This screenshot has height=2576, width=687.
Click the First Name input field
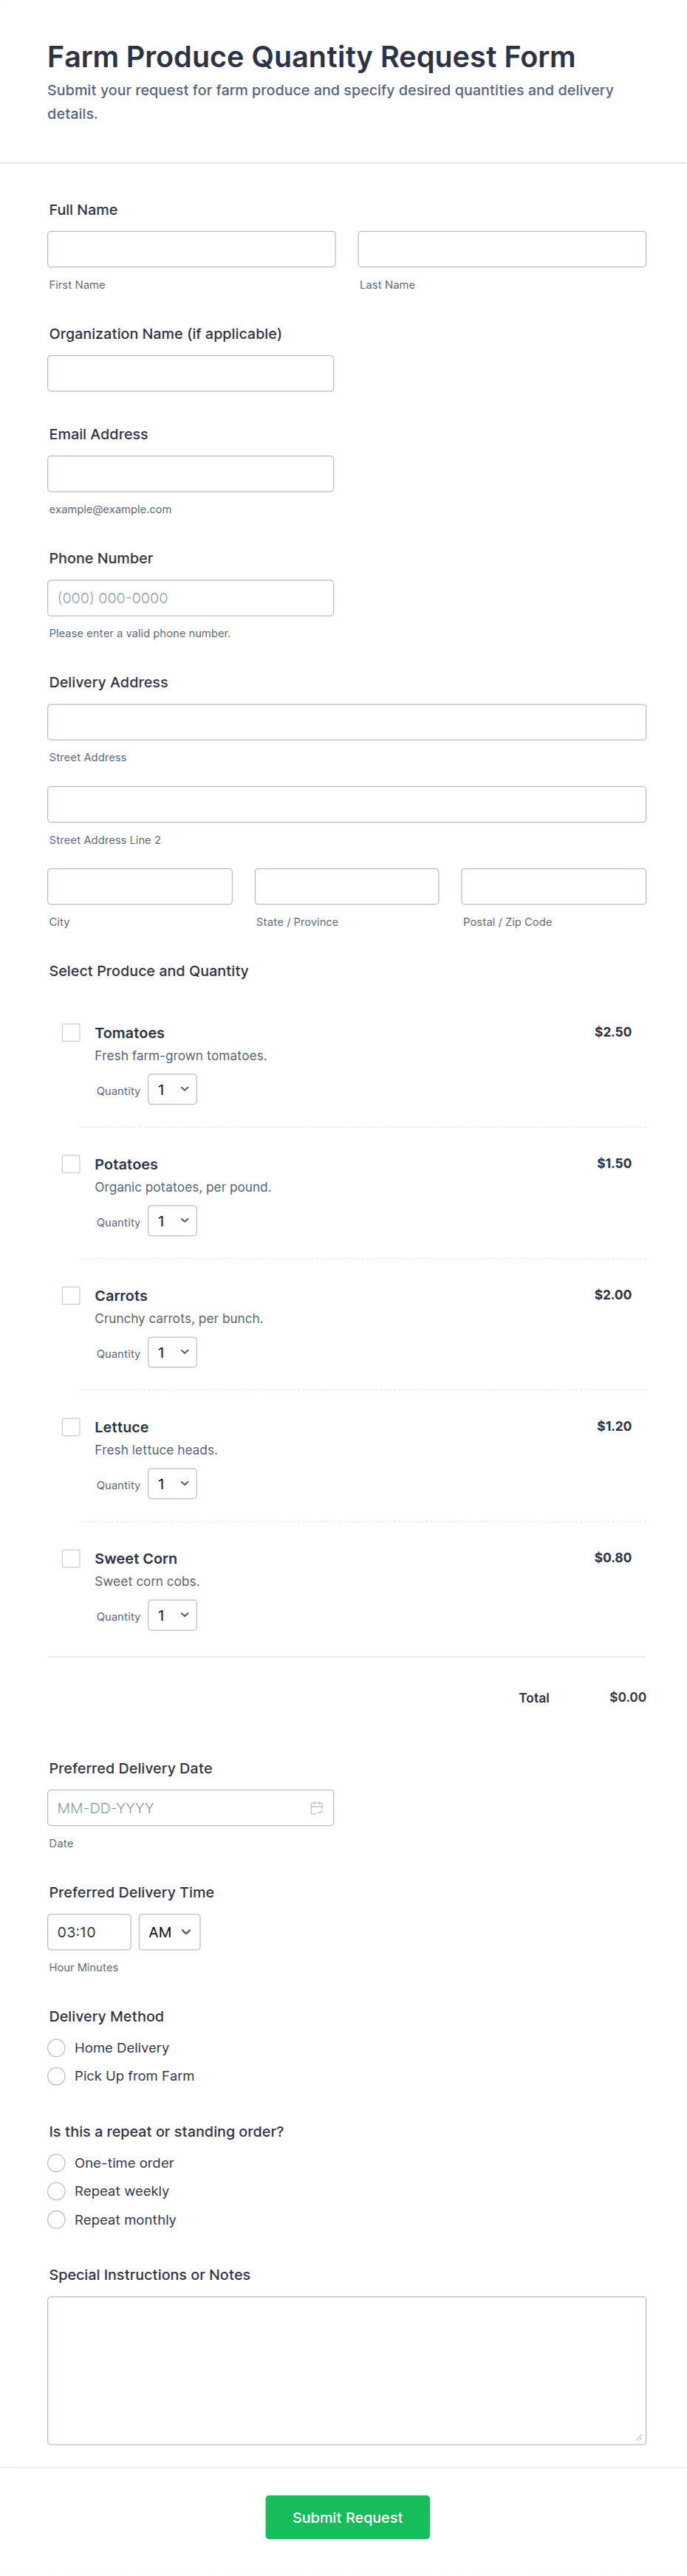[x=191, y=249]
